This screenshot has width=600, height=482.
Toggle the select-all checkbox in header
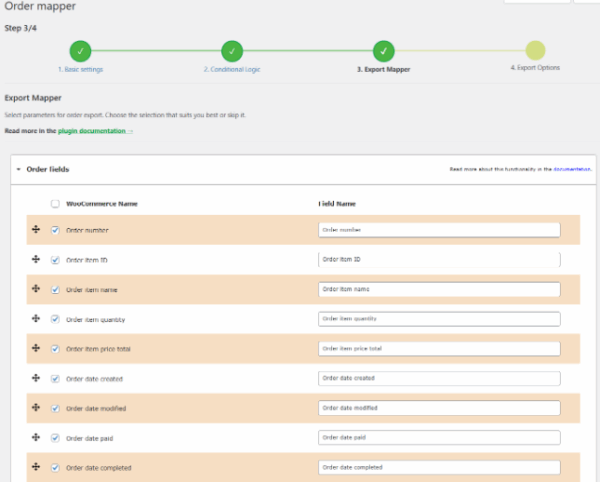(x=55, y=203)
